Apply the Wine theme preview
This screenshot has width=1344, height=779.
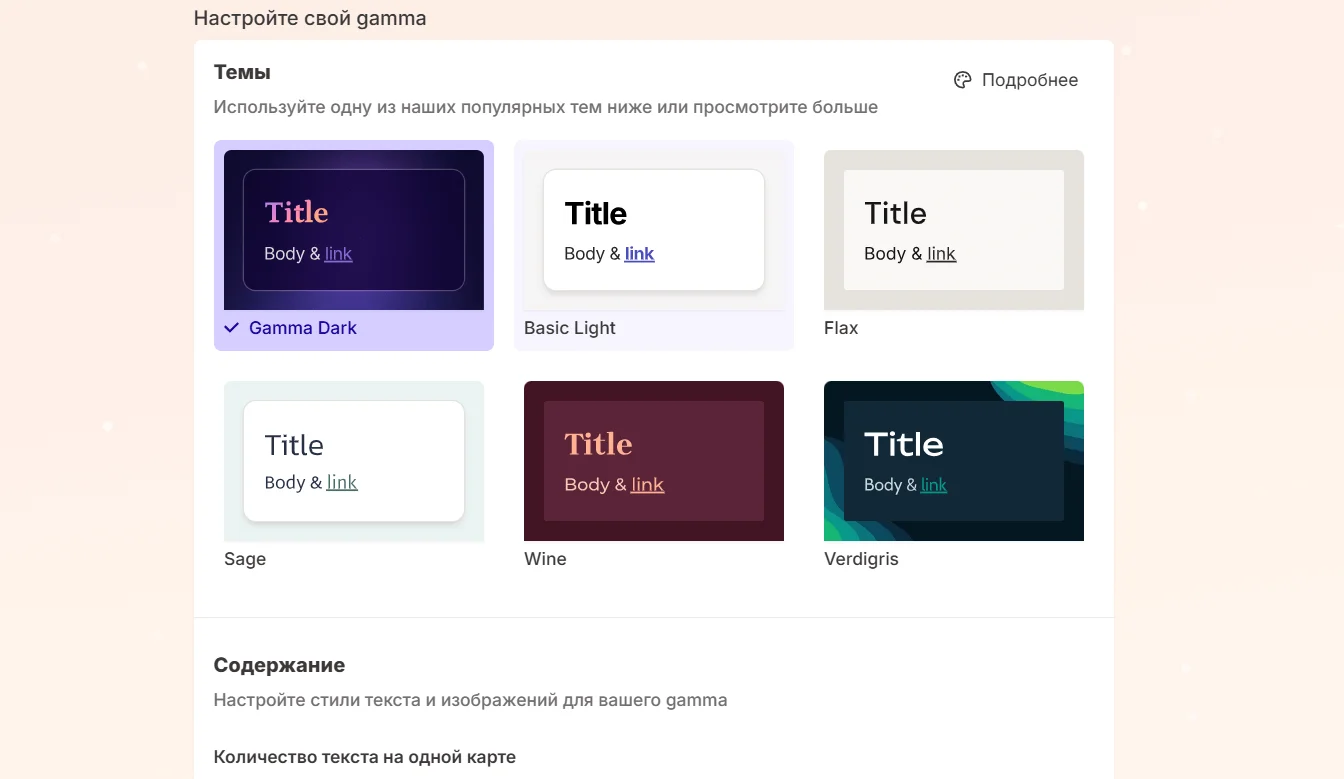pos(654,461)
